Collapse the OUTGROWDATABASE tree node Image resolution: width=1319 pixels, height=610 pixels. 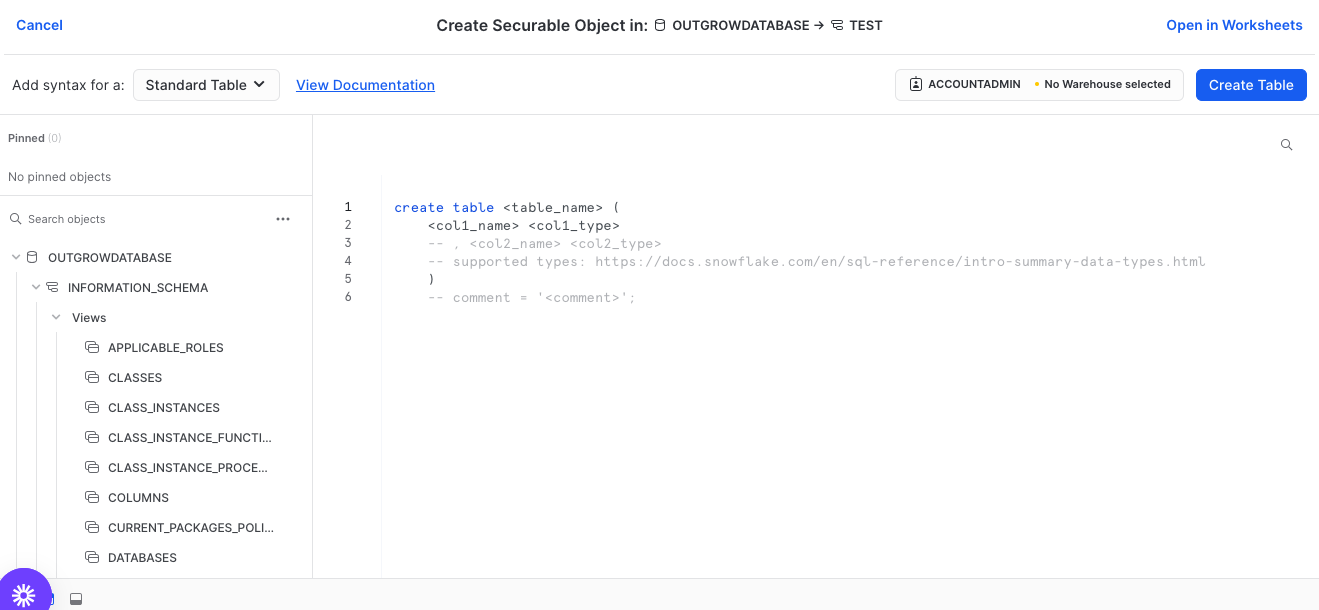16,258
